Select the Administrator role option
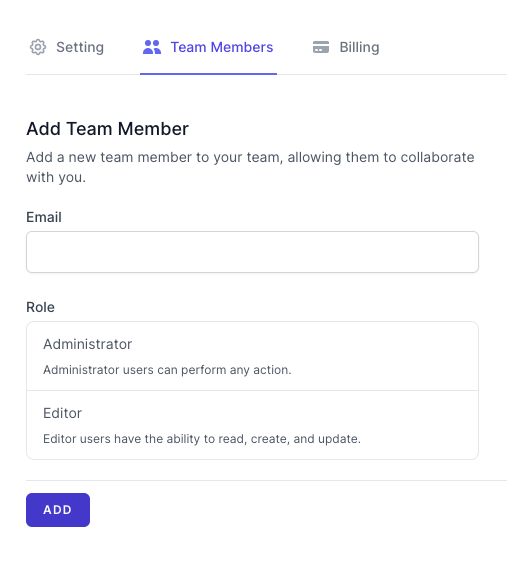The width and height of the screenshot is (507, 576). (x=252, y=356)
